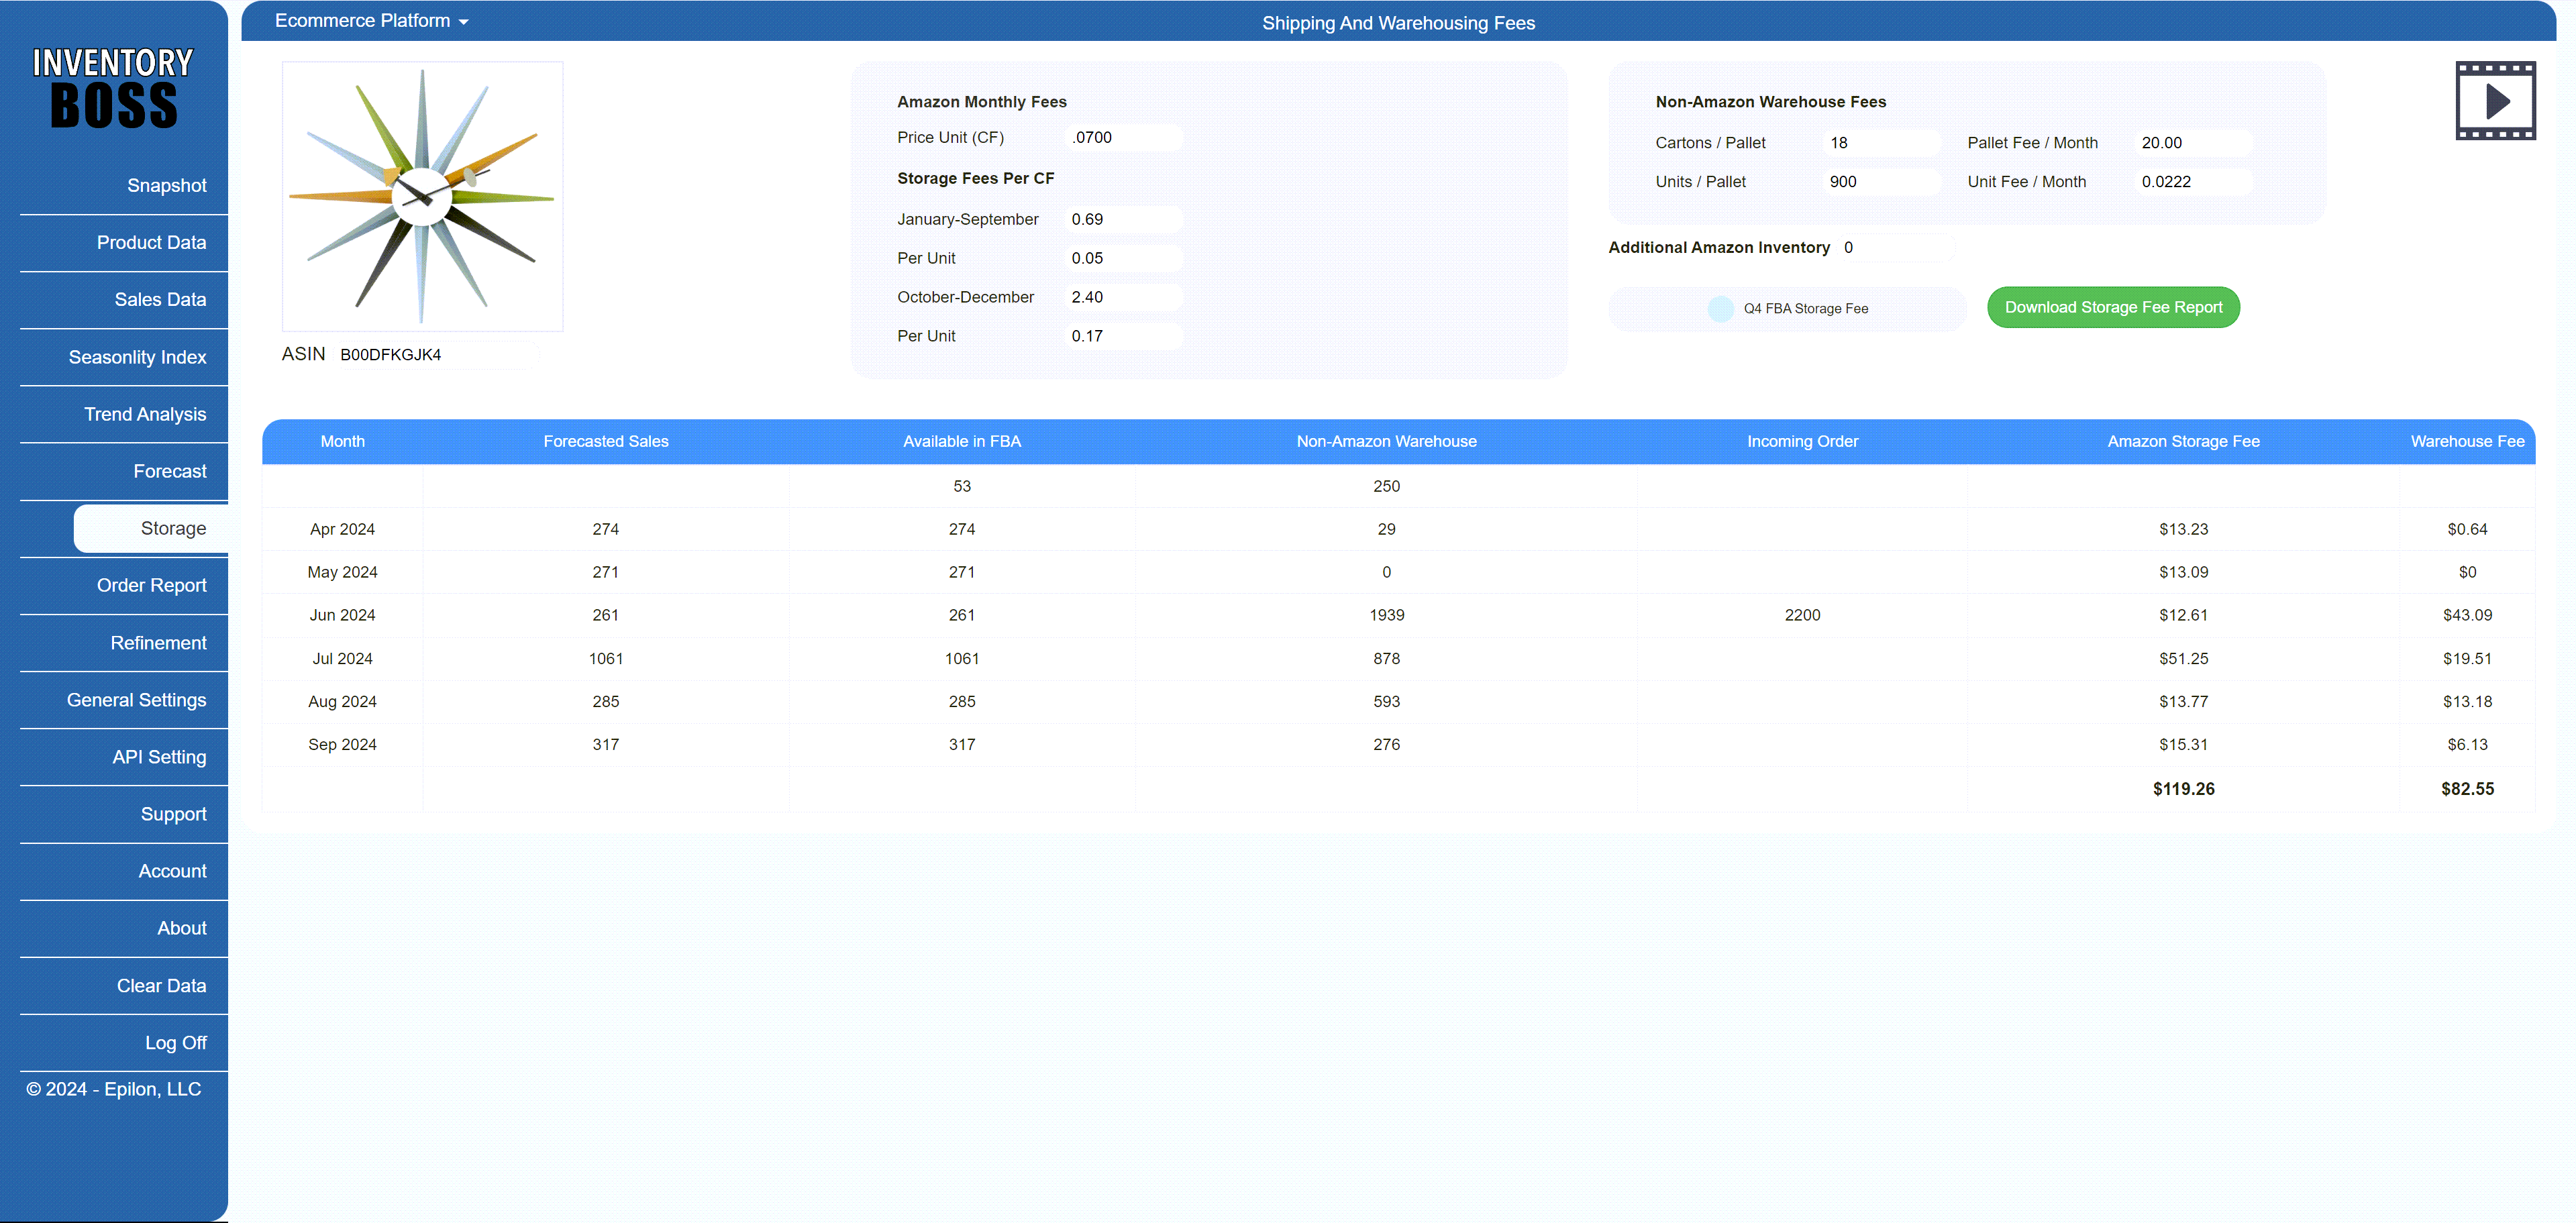Select the Sep 2024 row label
This screenshot has width=2576, height=1223.
(342, 745)
